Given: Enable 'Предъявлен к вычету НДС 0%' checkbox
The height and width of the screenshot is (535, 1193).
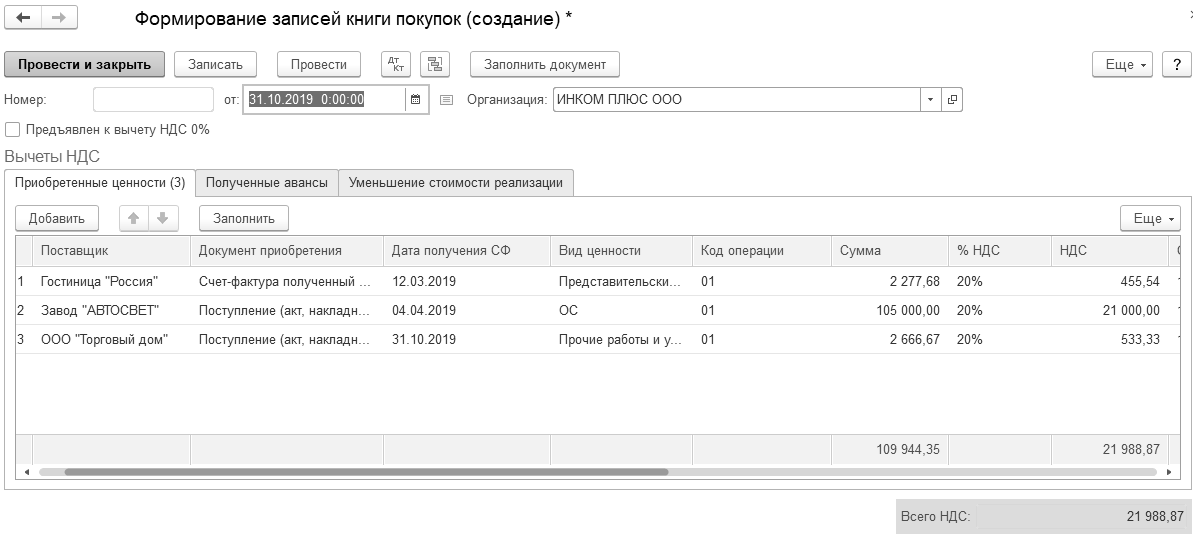Looking at the screenshot, I should 12,129.
